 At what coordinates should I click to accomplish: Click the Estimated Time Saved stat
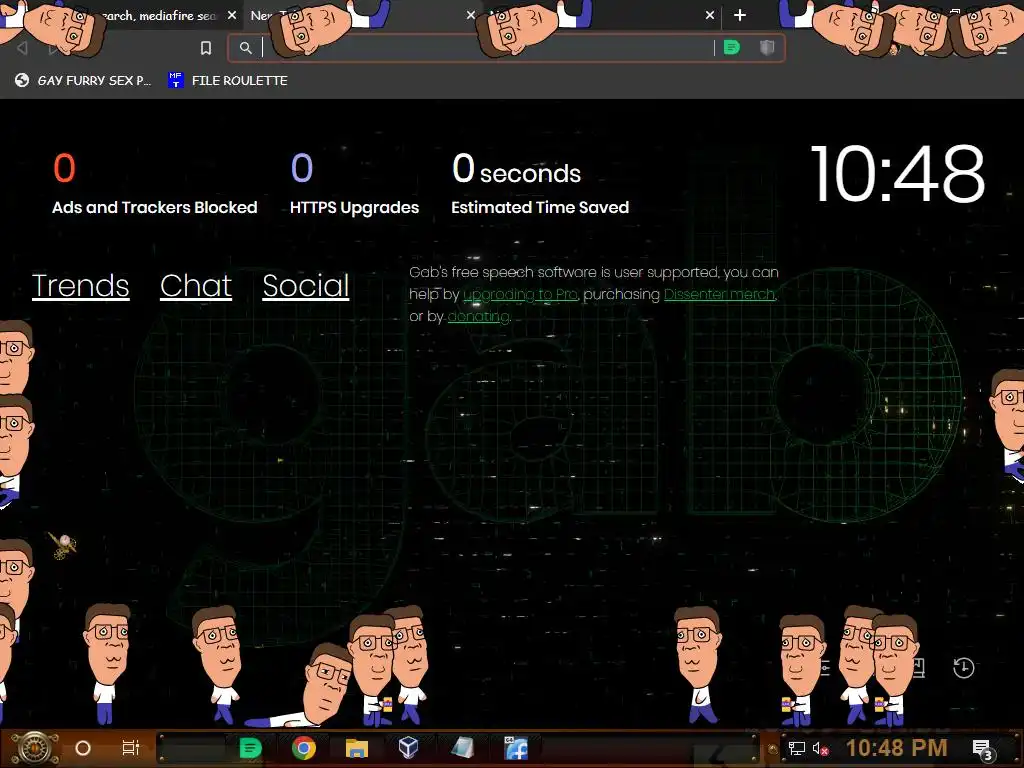539,183
